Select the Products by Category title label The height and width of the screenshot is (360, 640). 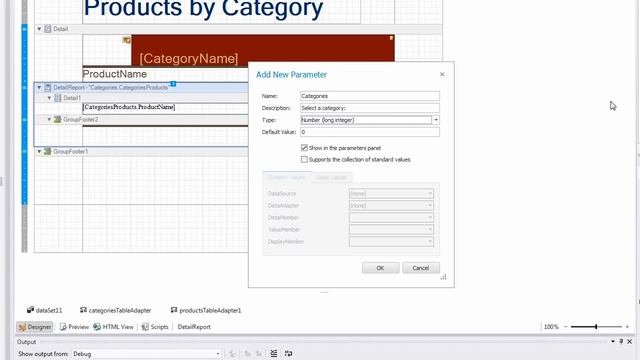tap(203, 9)
